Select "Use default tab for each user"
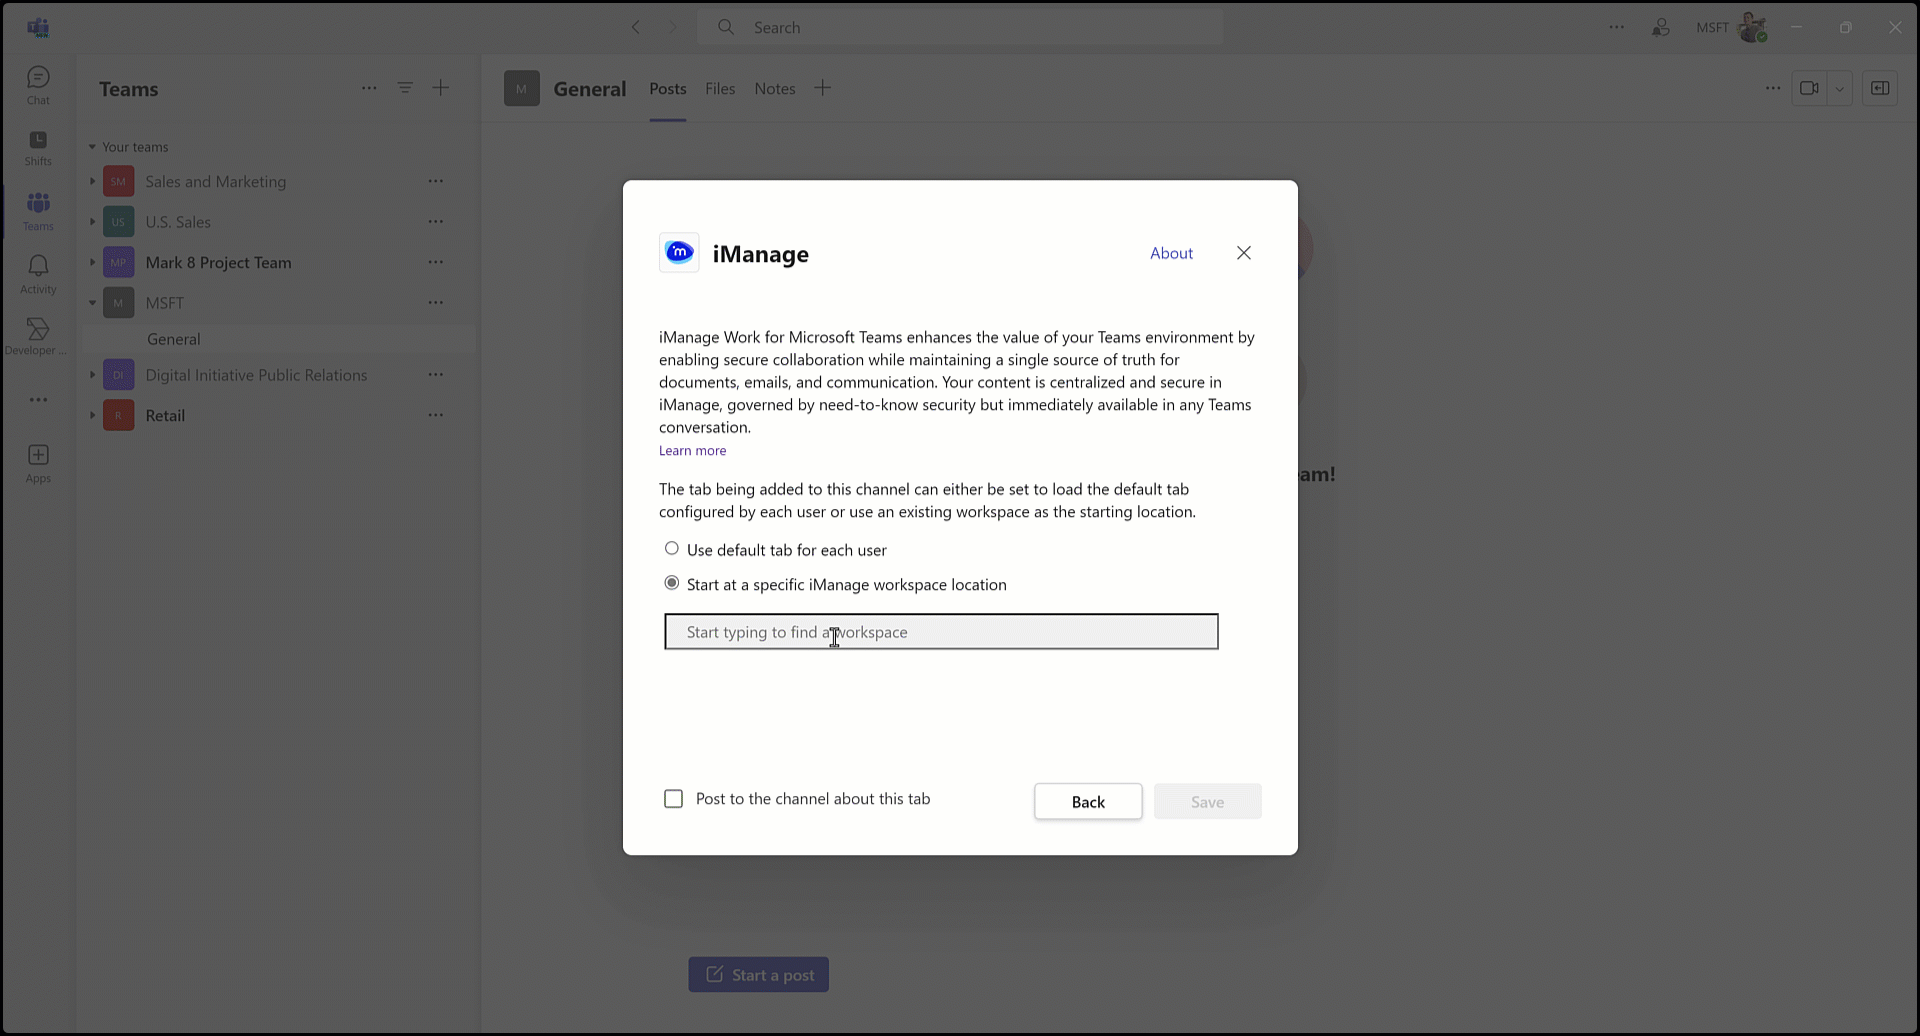The image size is (1920, 1036). [672, 548]
